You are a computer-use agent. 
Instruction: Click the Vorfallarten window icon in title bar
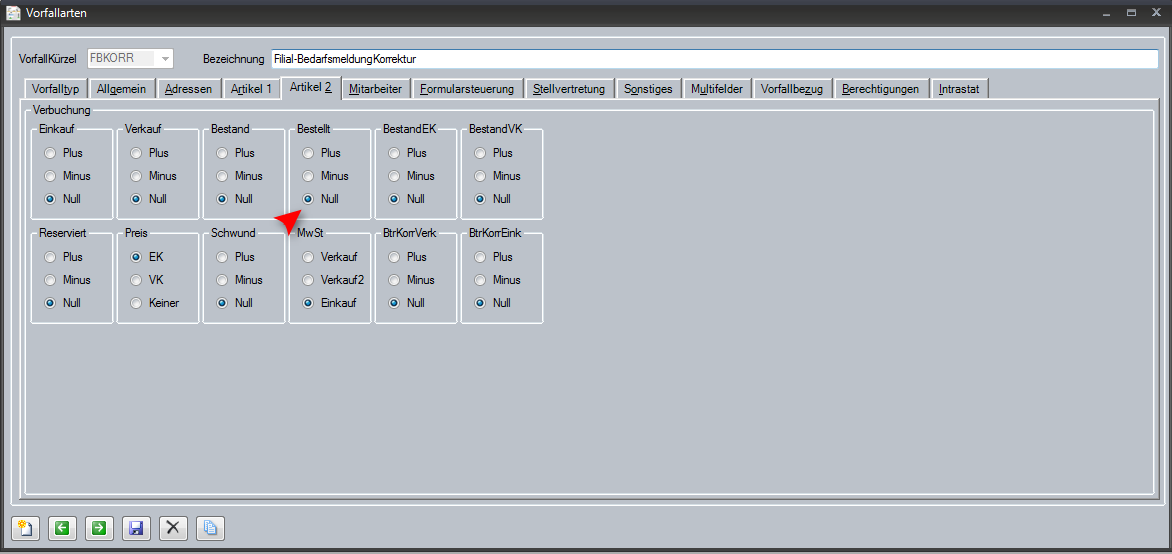pos(13,13)
